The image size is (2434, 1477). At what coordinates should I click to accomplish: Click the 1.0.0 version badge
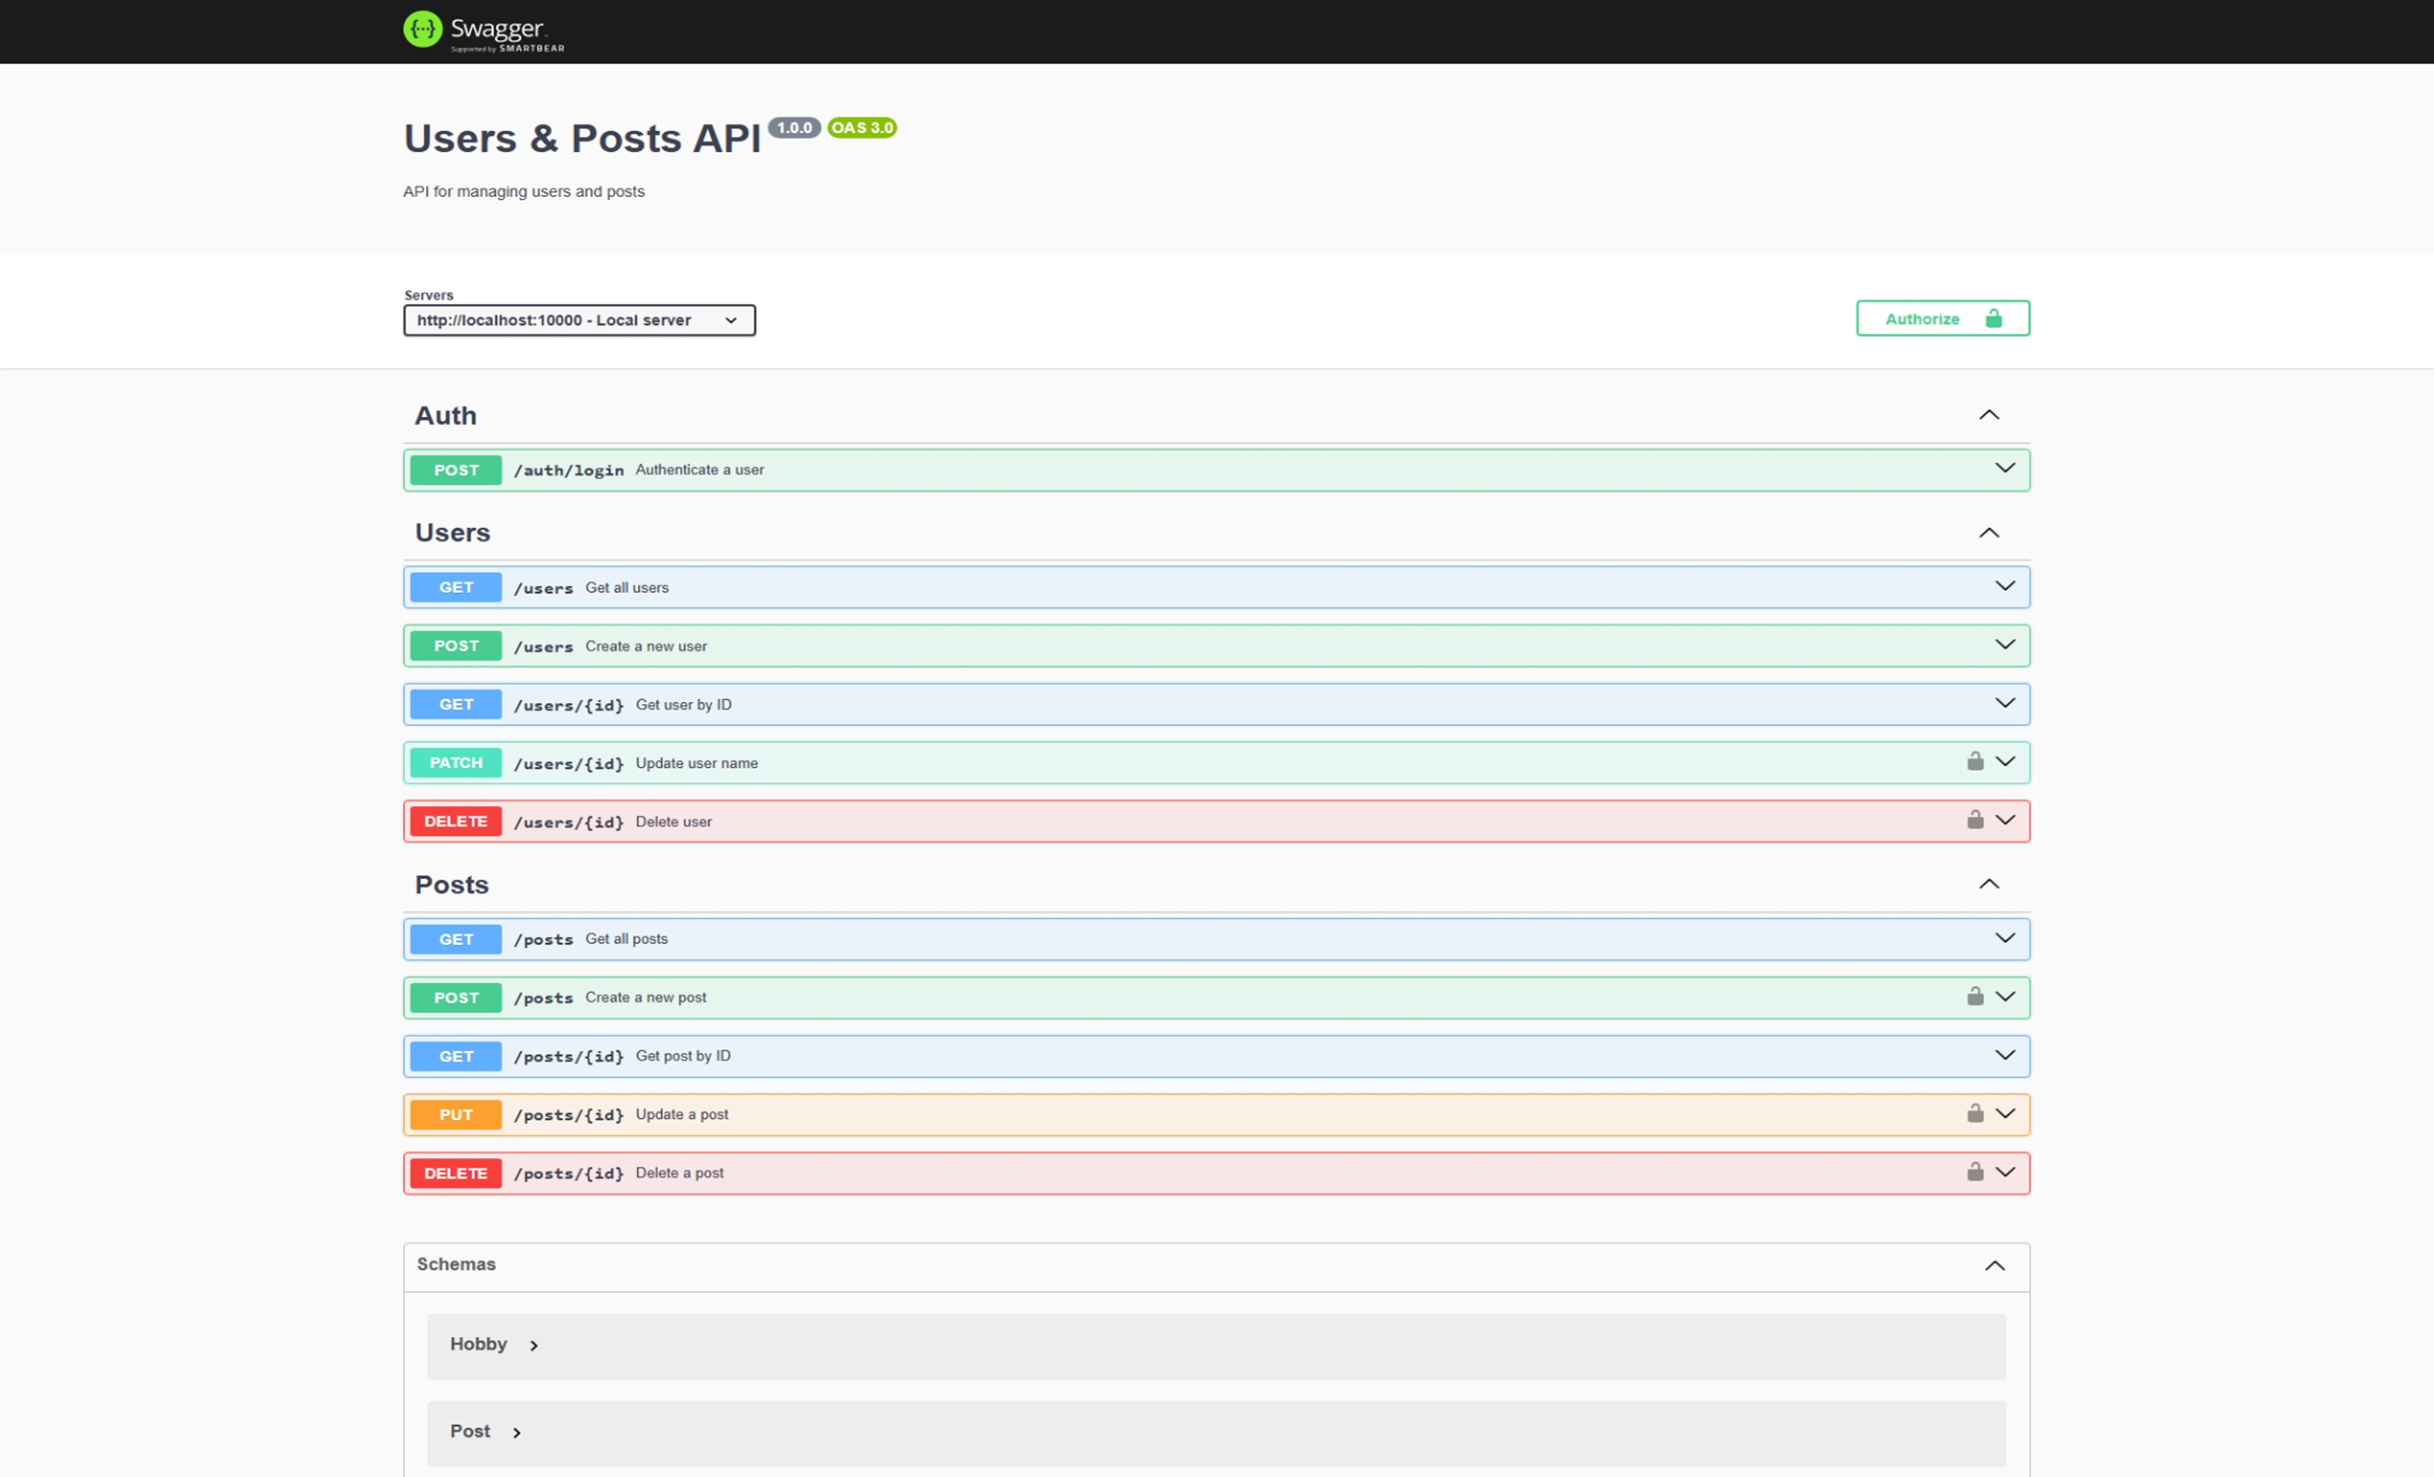pos(794,128)
